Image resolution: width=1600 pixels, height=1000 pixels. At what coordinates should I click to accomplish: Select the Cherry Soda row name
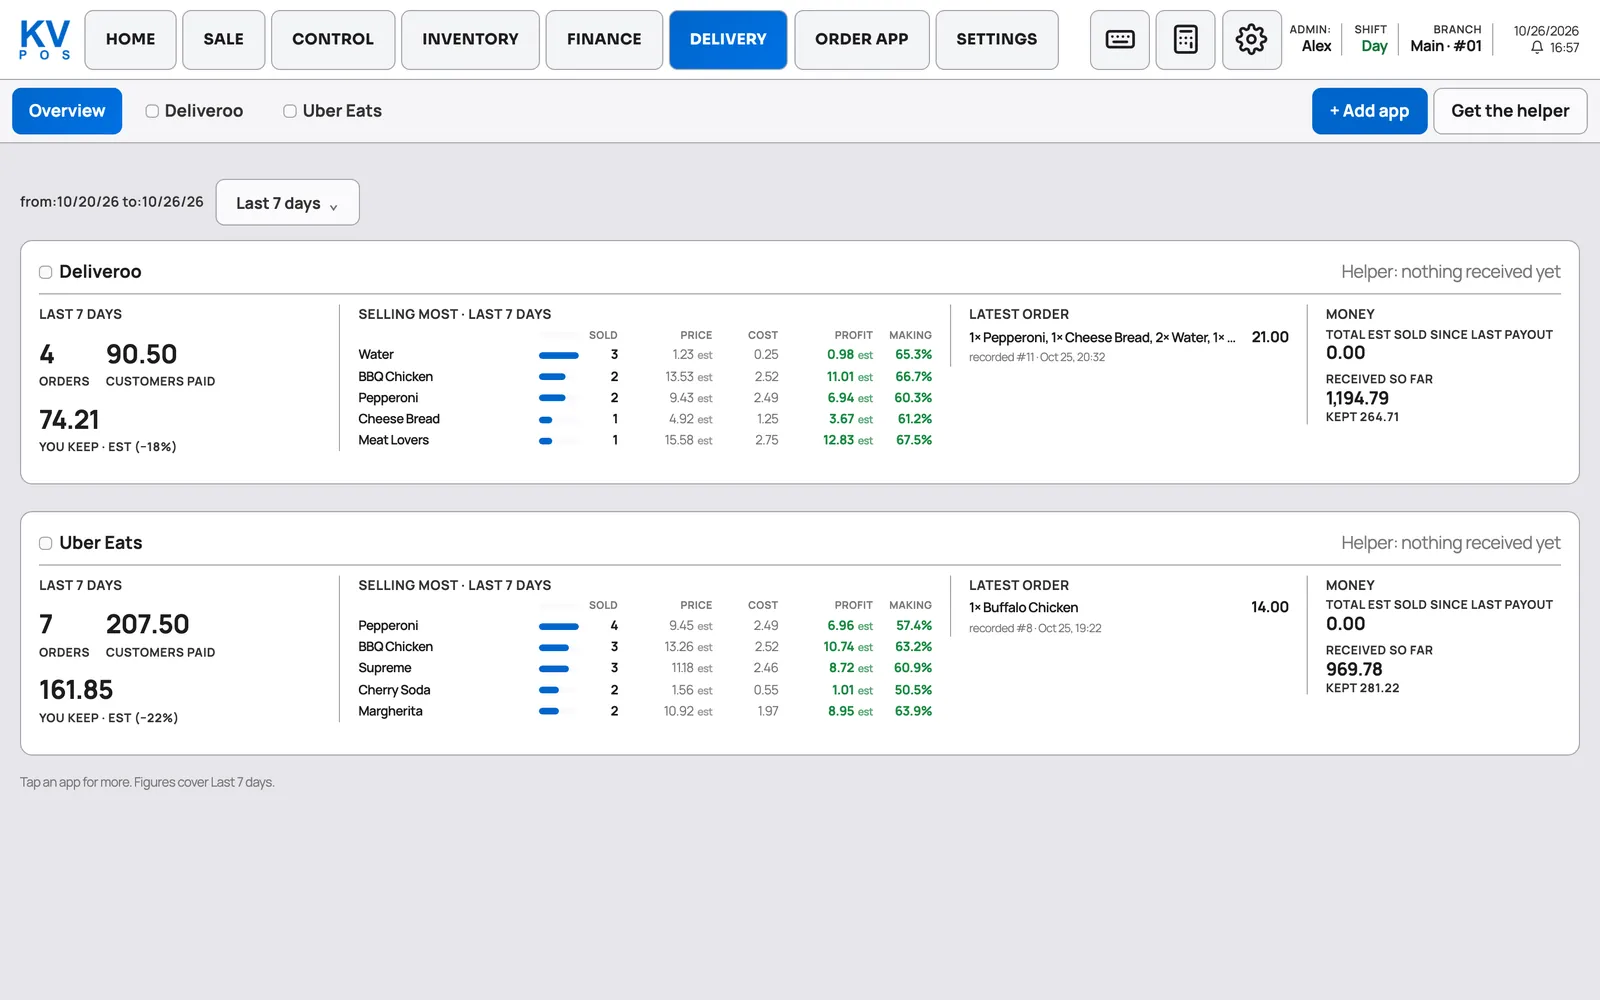[x=395, y=690]
